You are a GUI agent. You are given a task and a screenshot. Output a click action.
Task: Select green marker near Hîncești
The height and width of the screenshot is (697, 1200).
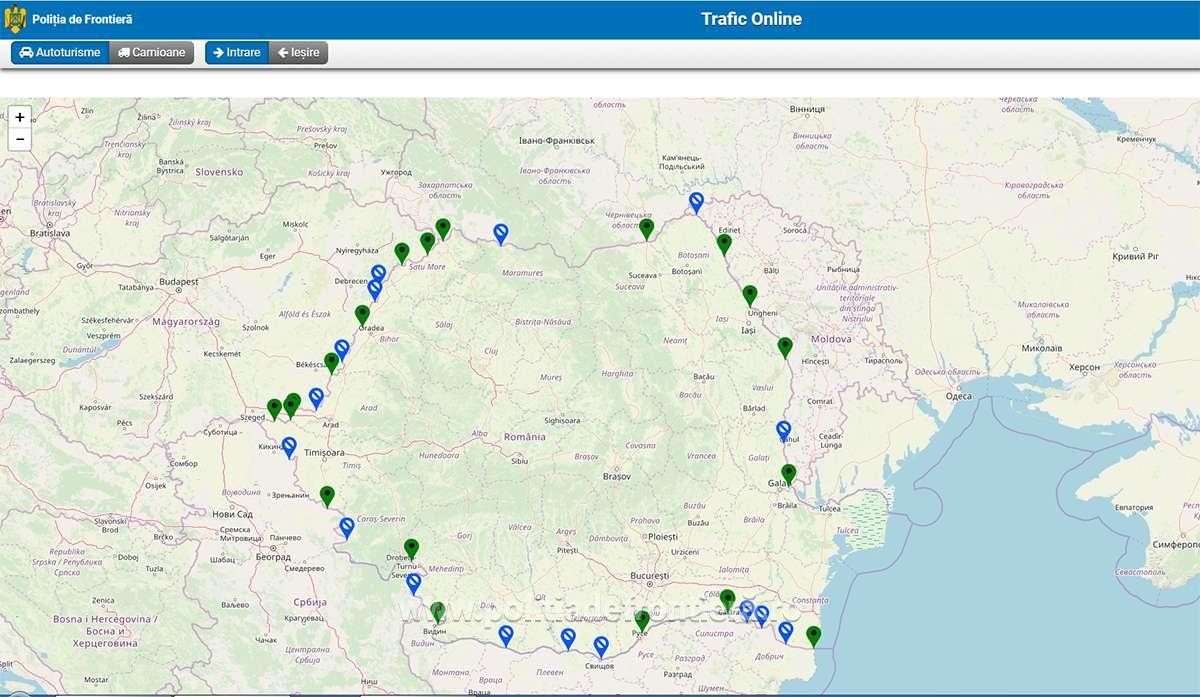click(785, 348)
